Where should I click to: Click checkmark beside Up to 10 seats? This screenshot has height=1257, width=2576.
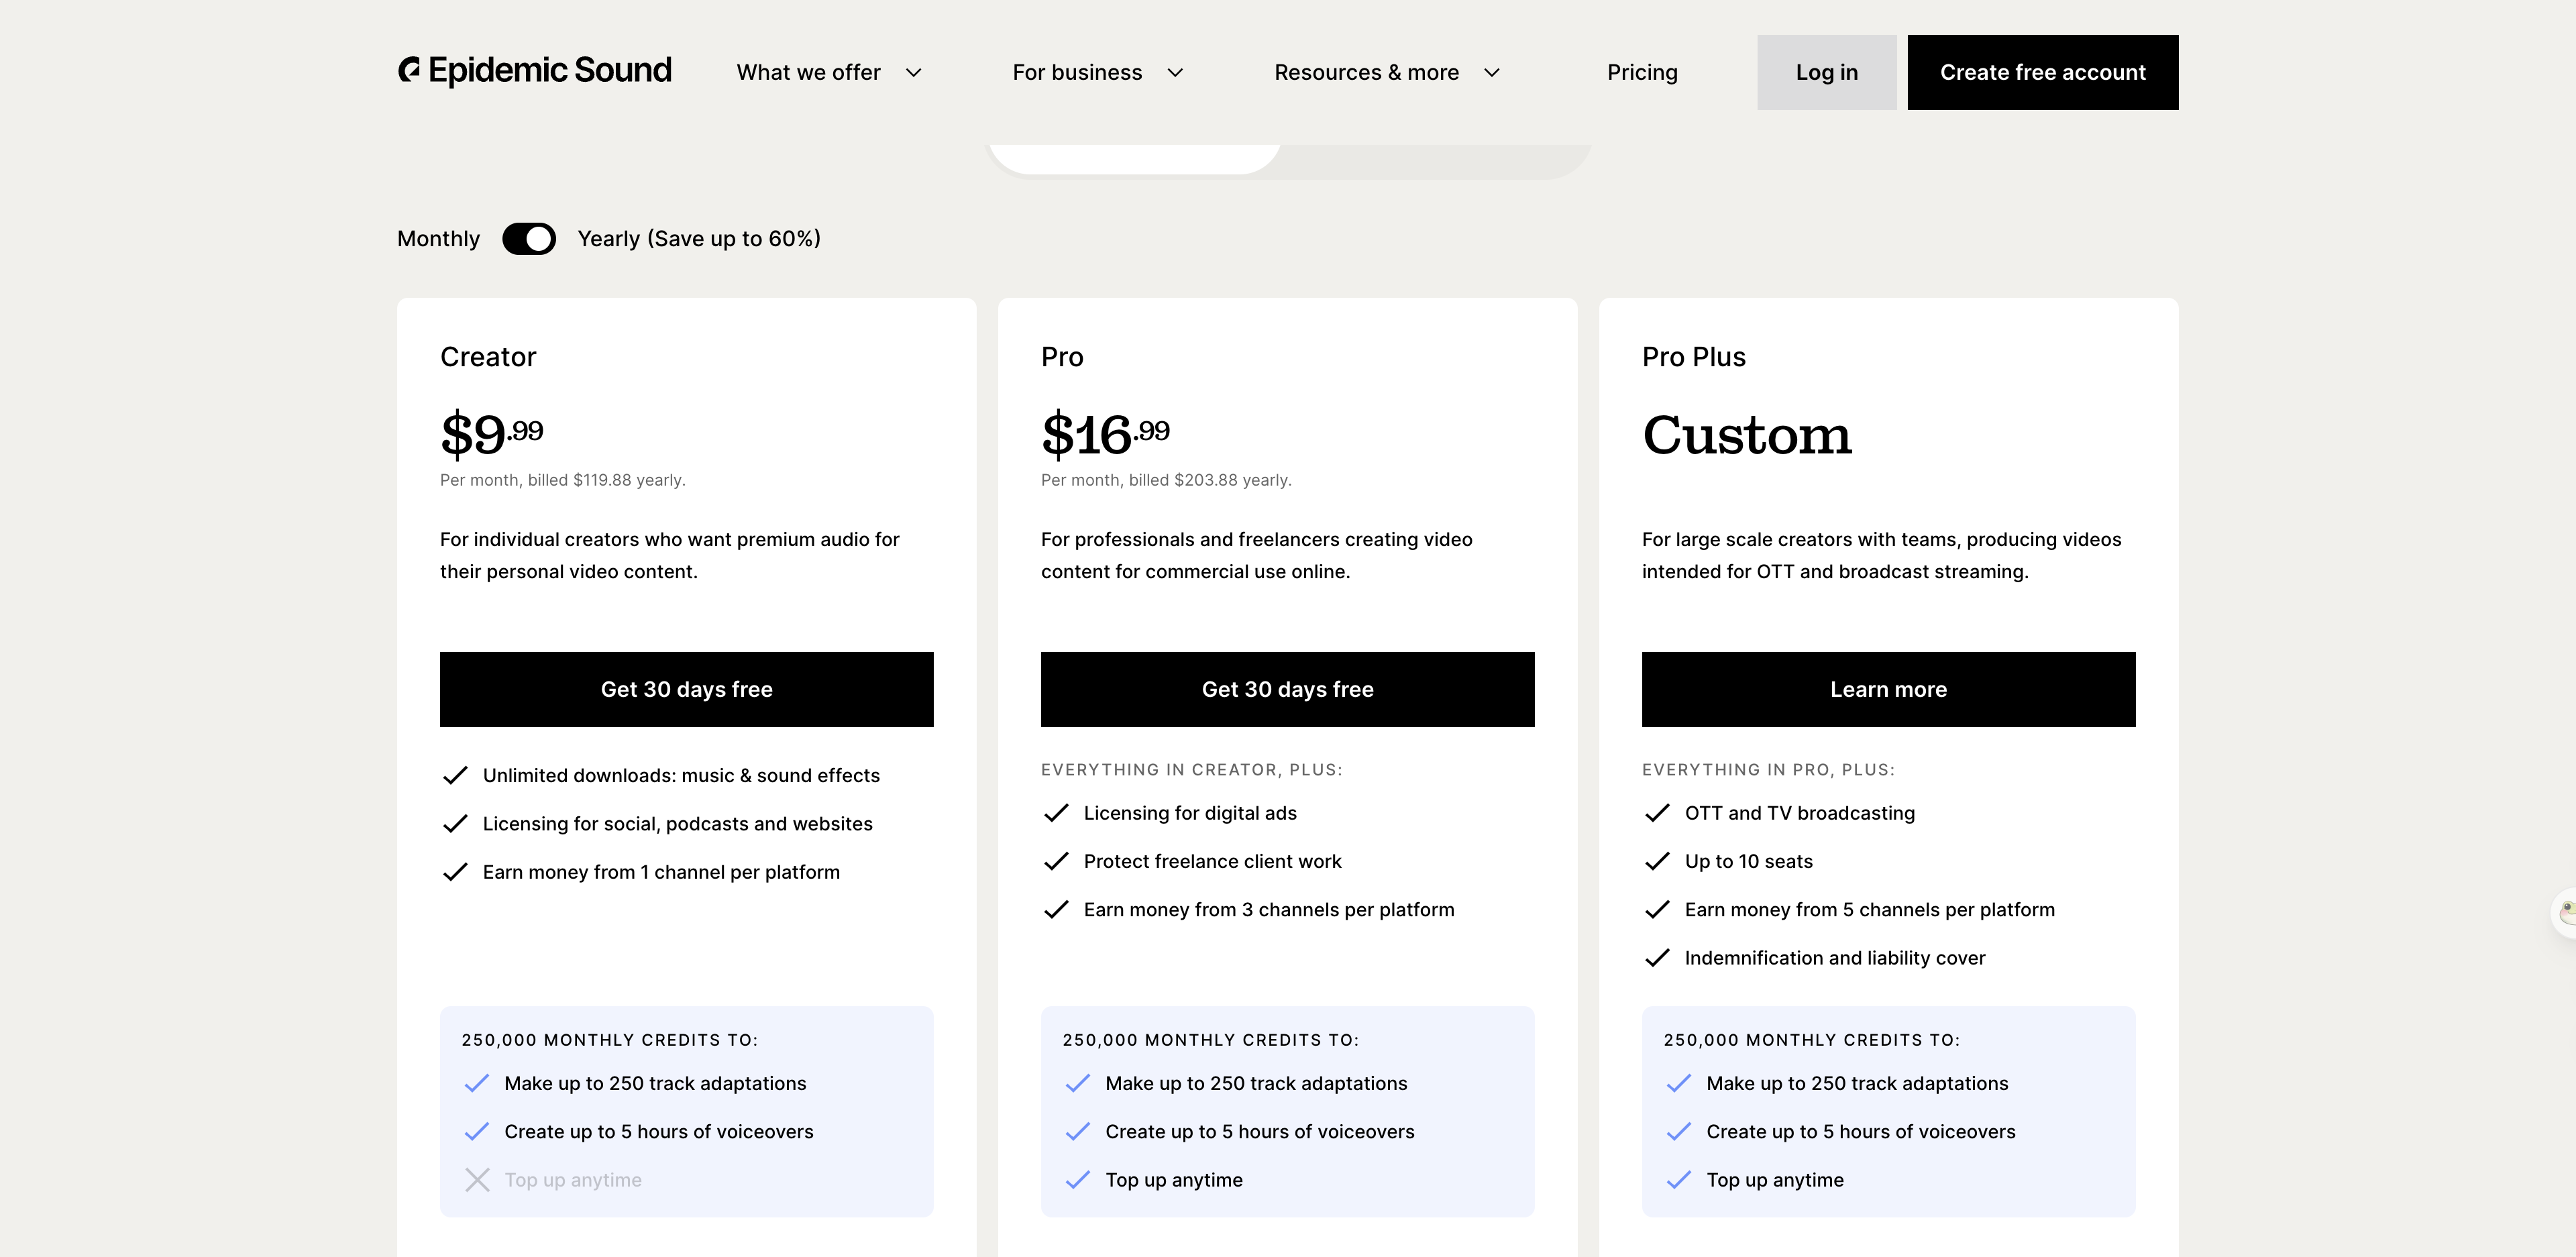[1657, 861]
